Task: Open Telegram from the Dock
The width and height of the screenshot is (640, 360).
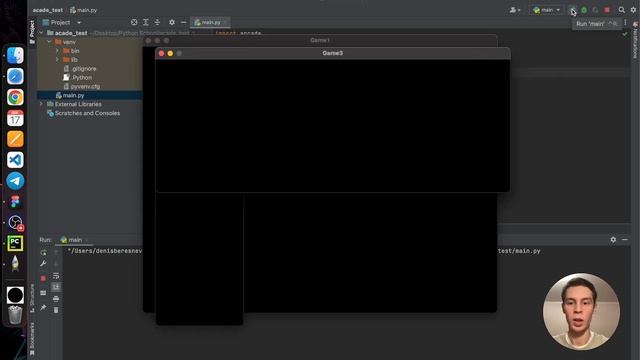Action: tap(15, 181)
